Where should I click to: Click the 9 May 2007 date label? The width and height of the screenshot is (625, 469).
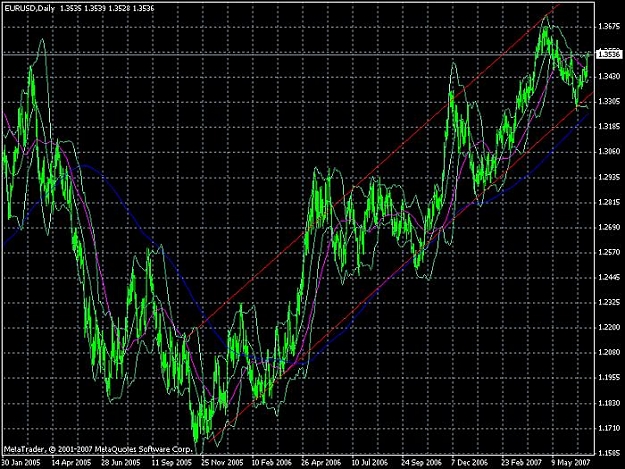(x=571, y=463)
